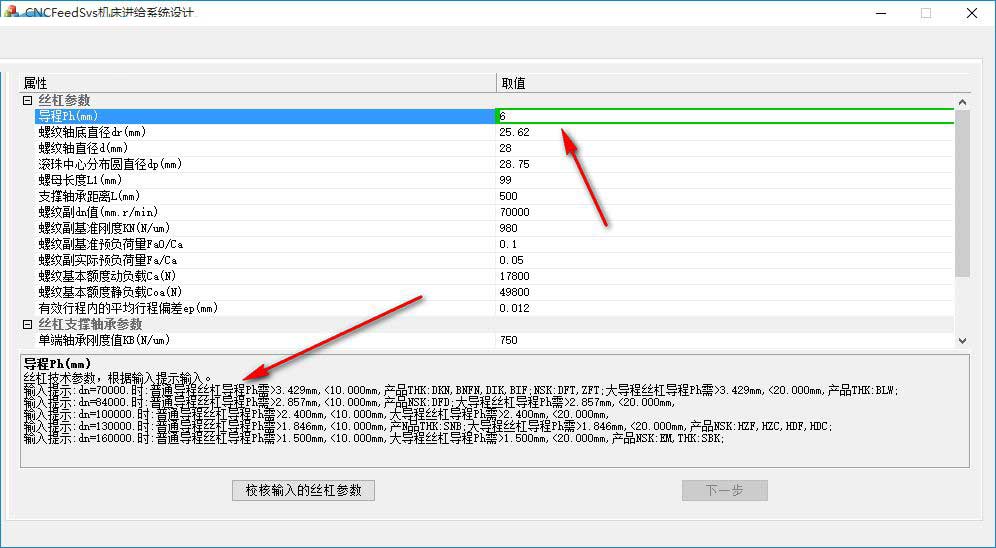This screenshot has height=548, width=996.
Task: Click the value 500 for 支撑轴承距离
Action: (508, 196)
